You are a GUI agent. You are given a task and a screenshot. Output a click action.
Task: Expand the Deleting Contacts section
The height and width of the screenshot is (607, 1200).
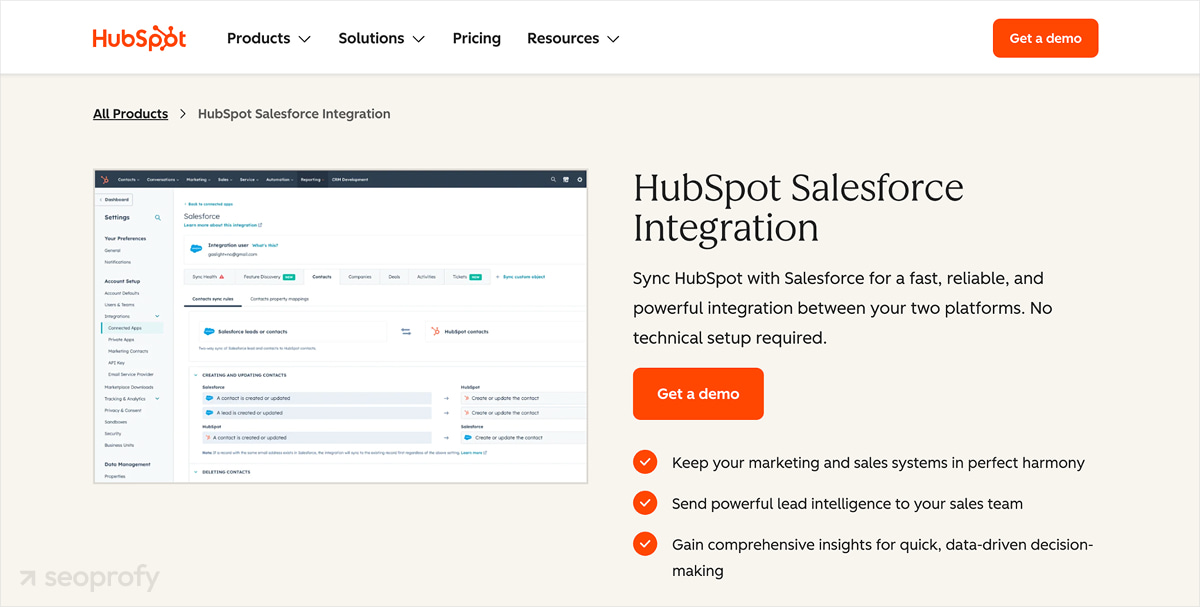click(222, 472)
